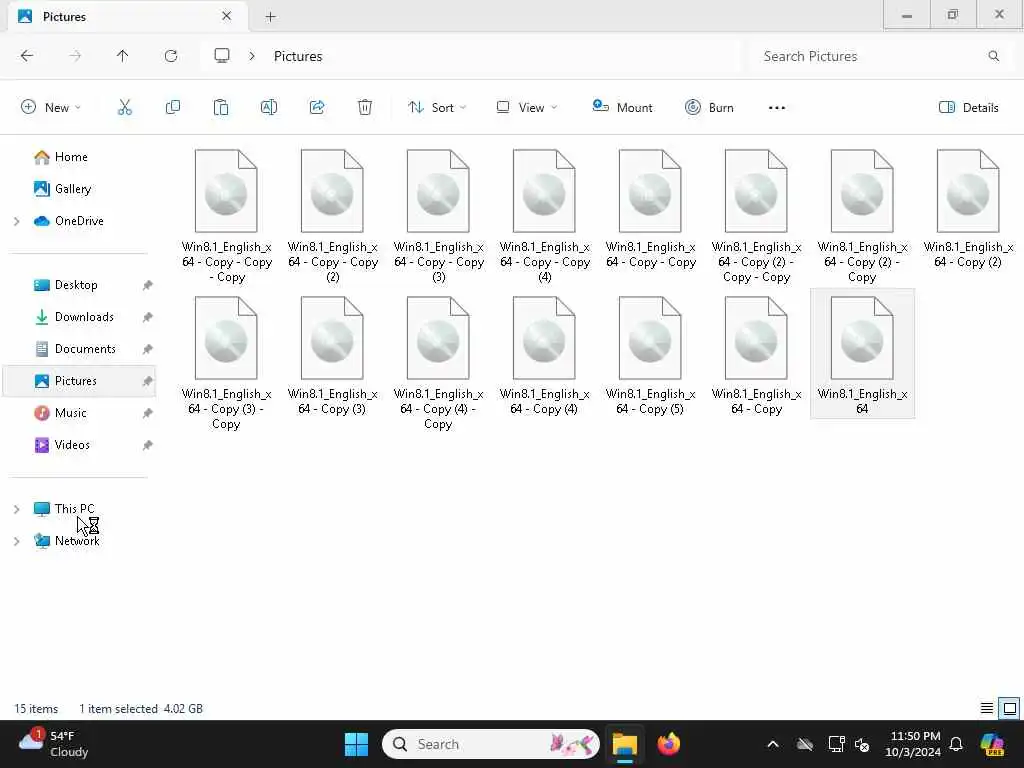This screenshot has height=768, width=1024.
Task: Show hidden system tray icons
Action: pyautogui.click(x=773, y=744)
